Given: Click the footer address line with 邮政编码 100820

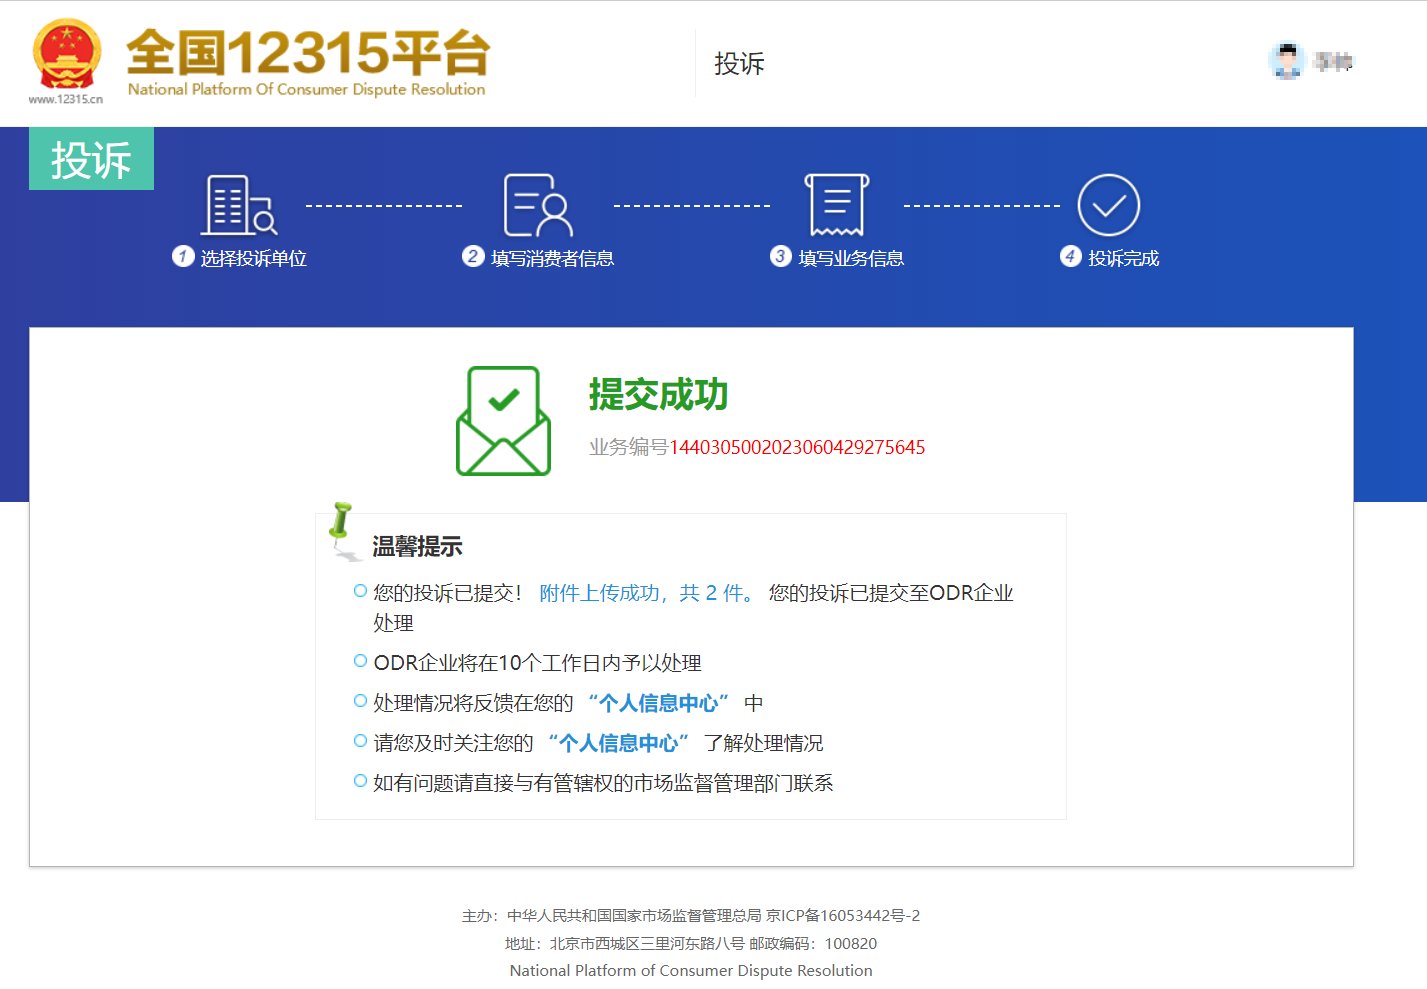Looking at the screenshot, I should click(x=691, y=943).
